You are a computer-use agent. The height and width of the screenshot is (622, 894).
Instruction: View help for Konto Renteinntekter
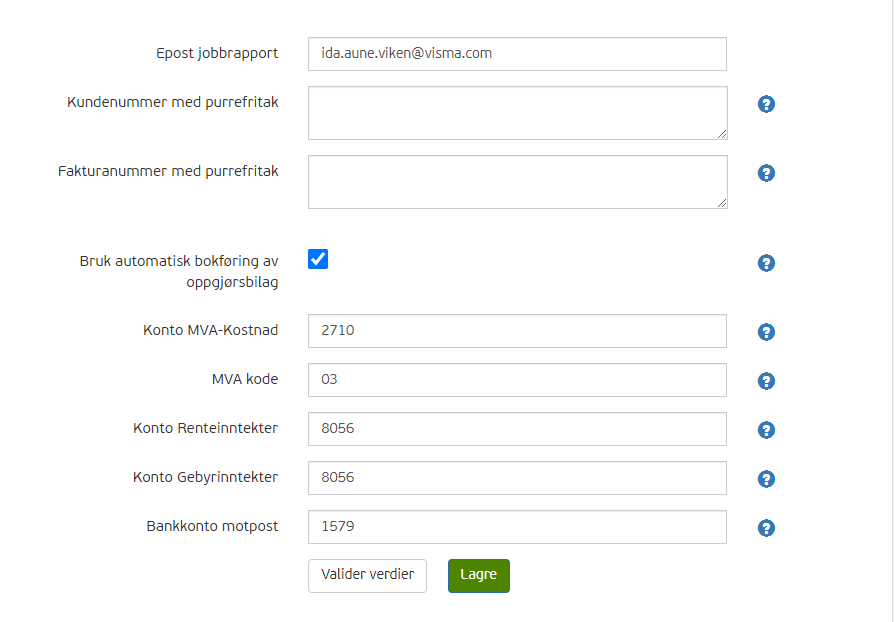(766, 430)
